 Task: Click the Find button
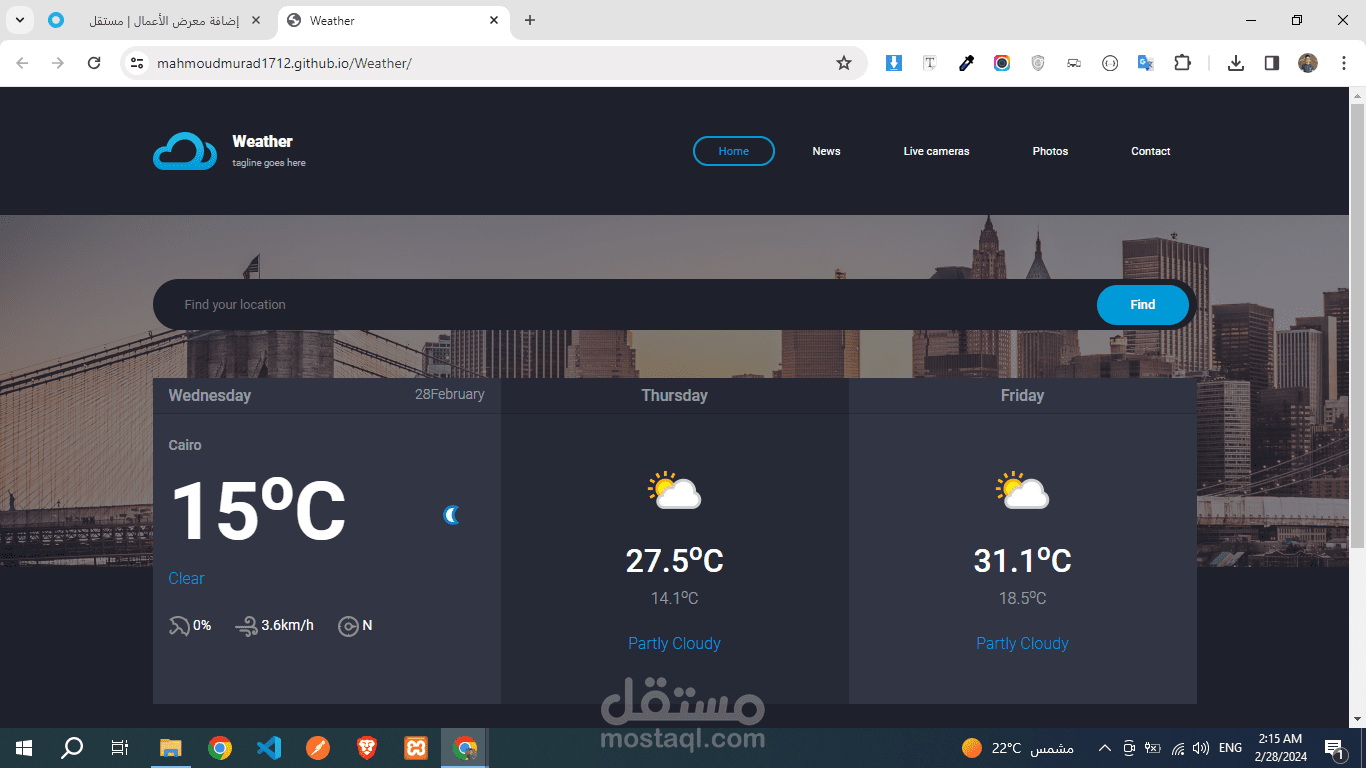coord(1143,304)
